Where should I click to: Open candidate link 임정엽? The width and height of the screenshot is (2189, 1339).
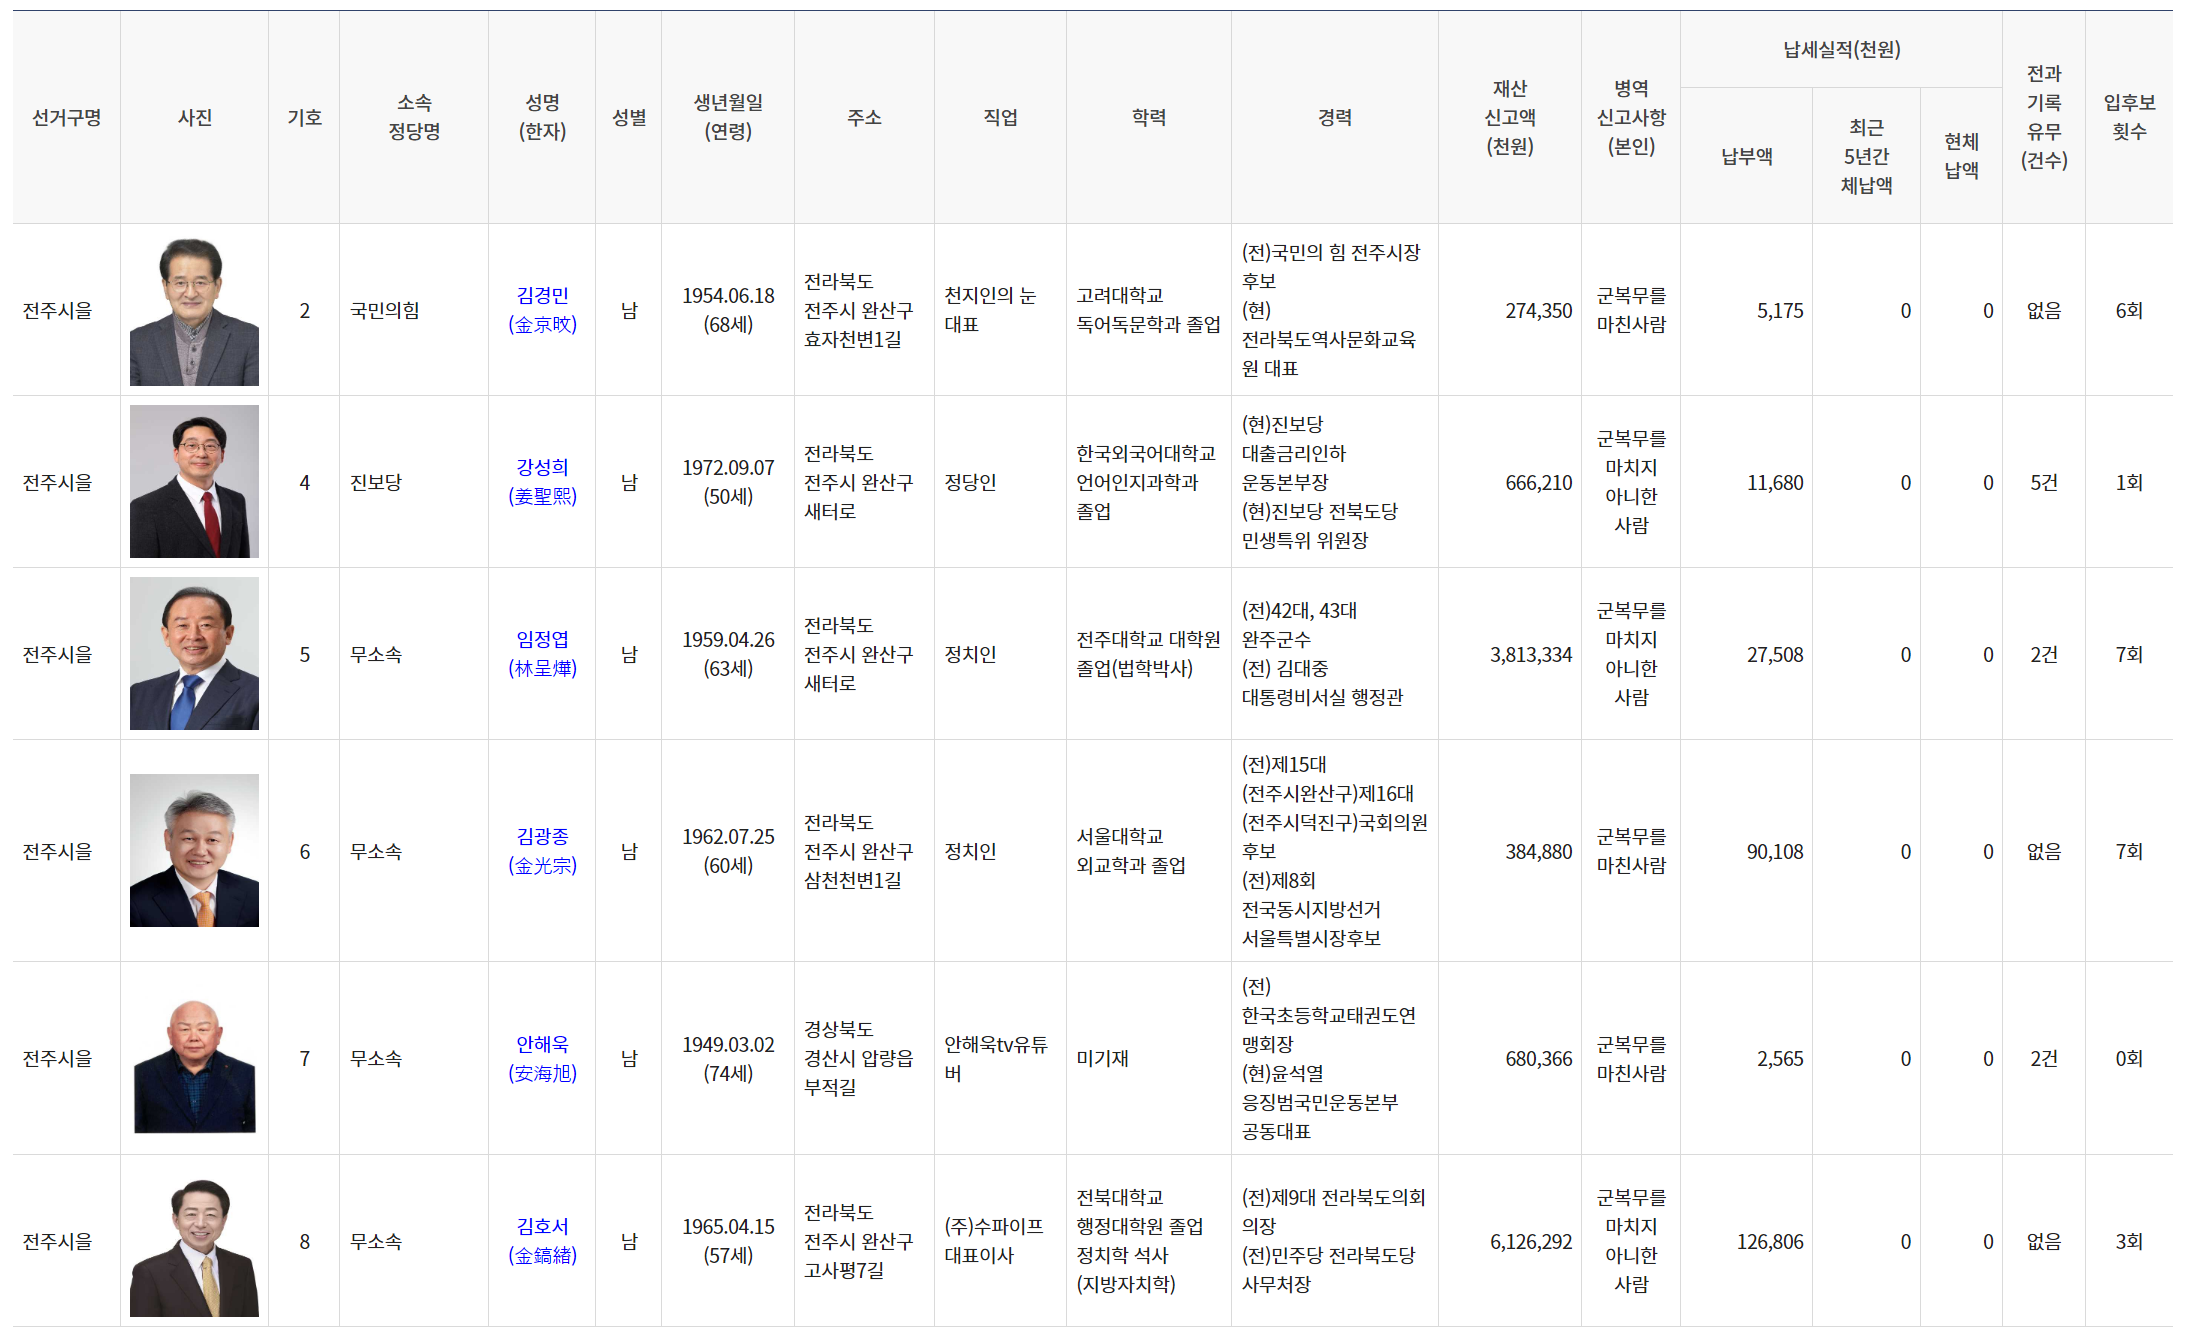542,640
